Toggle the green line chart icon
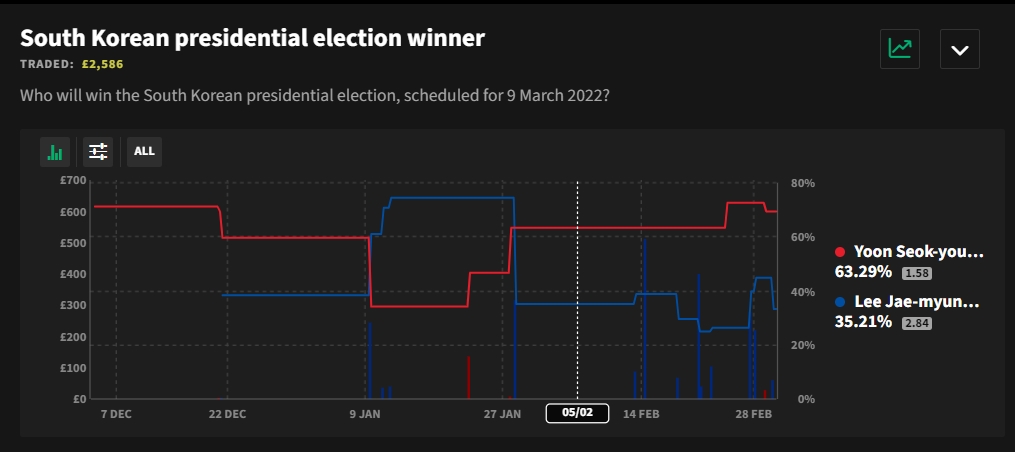Viewport: 1015px width, 452px height. point(899,49)
